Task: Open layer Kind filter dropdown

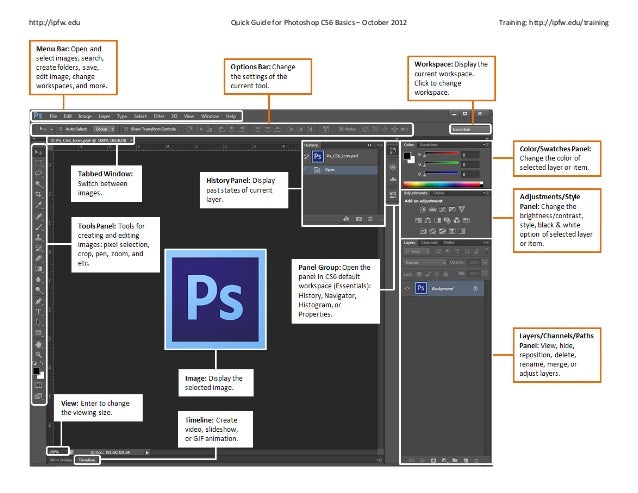Action: (417, 251)
